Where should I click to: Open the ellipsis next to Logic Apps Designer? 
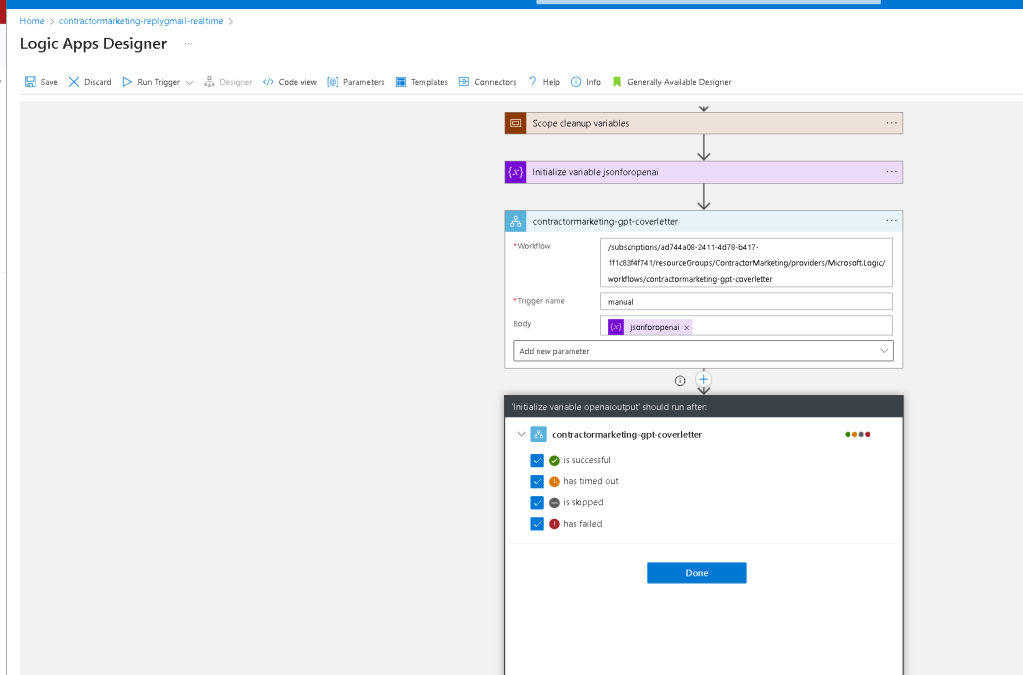point(189,44)
